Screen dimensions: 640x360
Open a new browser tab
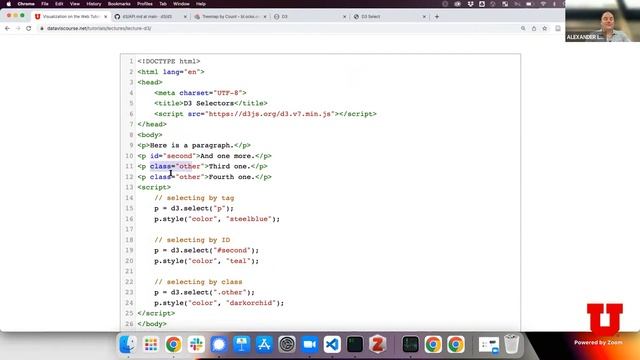[437, 16]
